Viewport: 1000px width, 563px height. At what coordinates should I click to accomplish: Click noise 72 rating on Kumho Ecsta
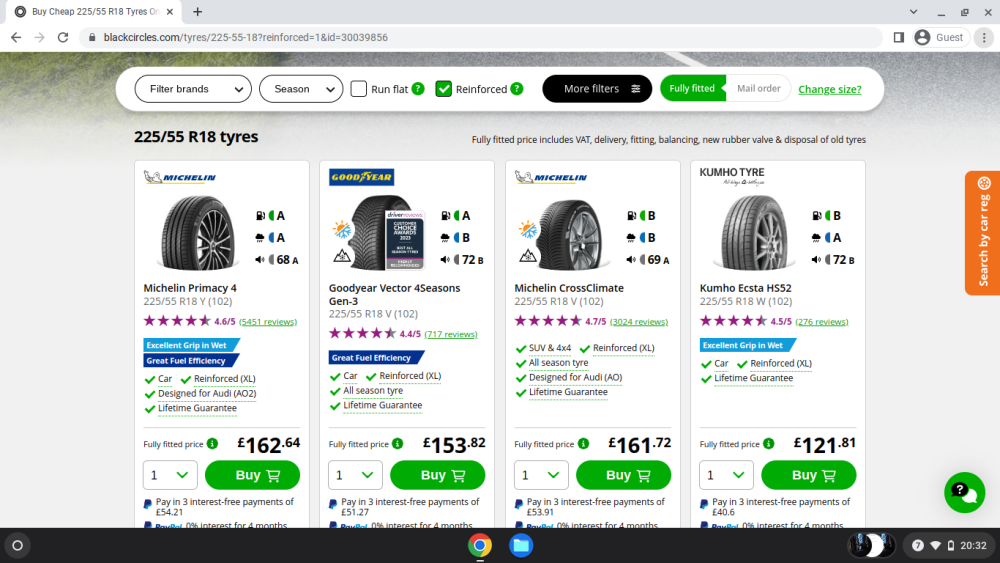833,260
